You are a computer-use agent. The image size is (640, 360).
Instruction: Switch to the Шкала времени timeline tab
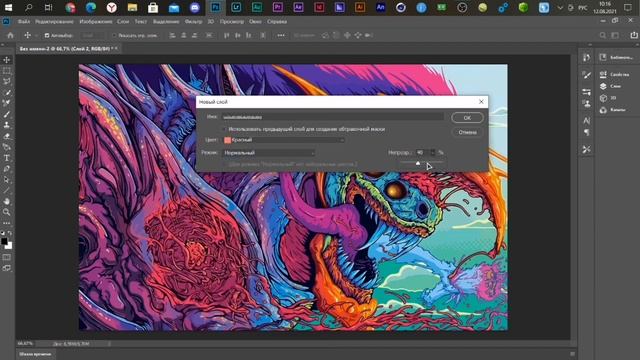click(x=35, y=354)
